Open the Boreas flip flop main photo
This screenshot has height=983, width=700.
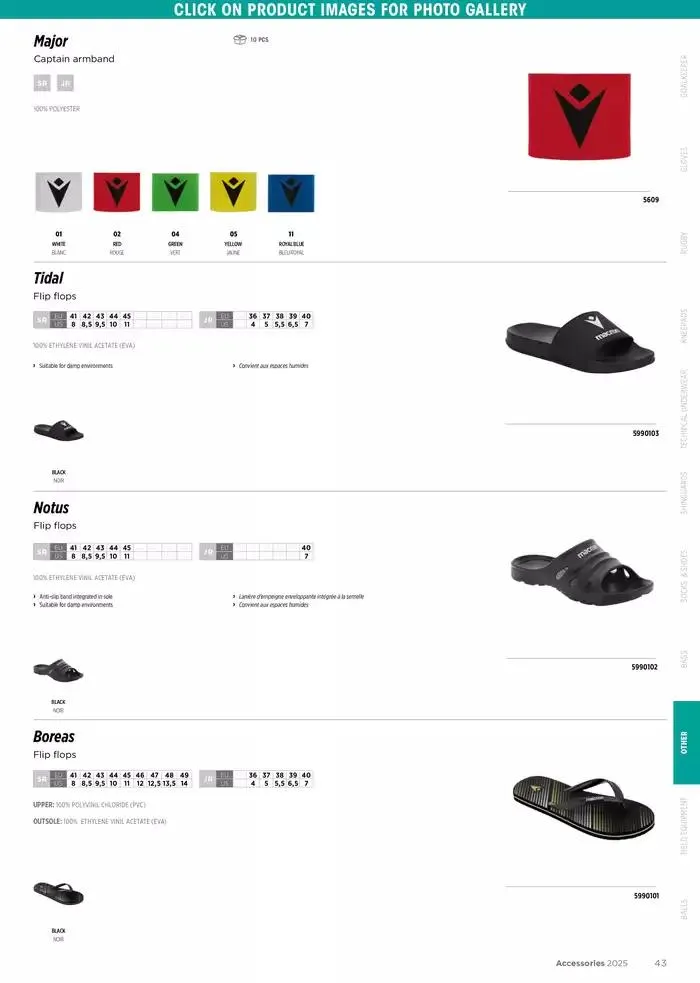(x=583, y=806)
